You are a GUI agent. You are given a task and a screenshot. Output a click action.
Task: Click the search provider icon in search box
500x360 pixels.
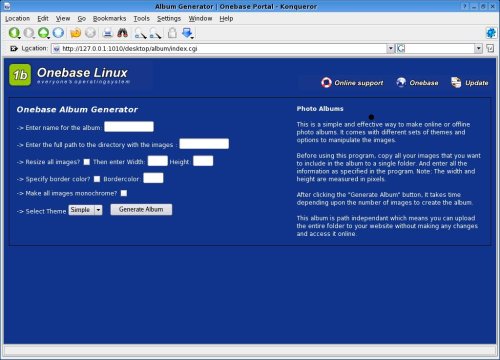point(401,49)
